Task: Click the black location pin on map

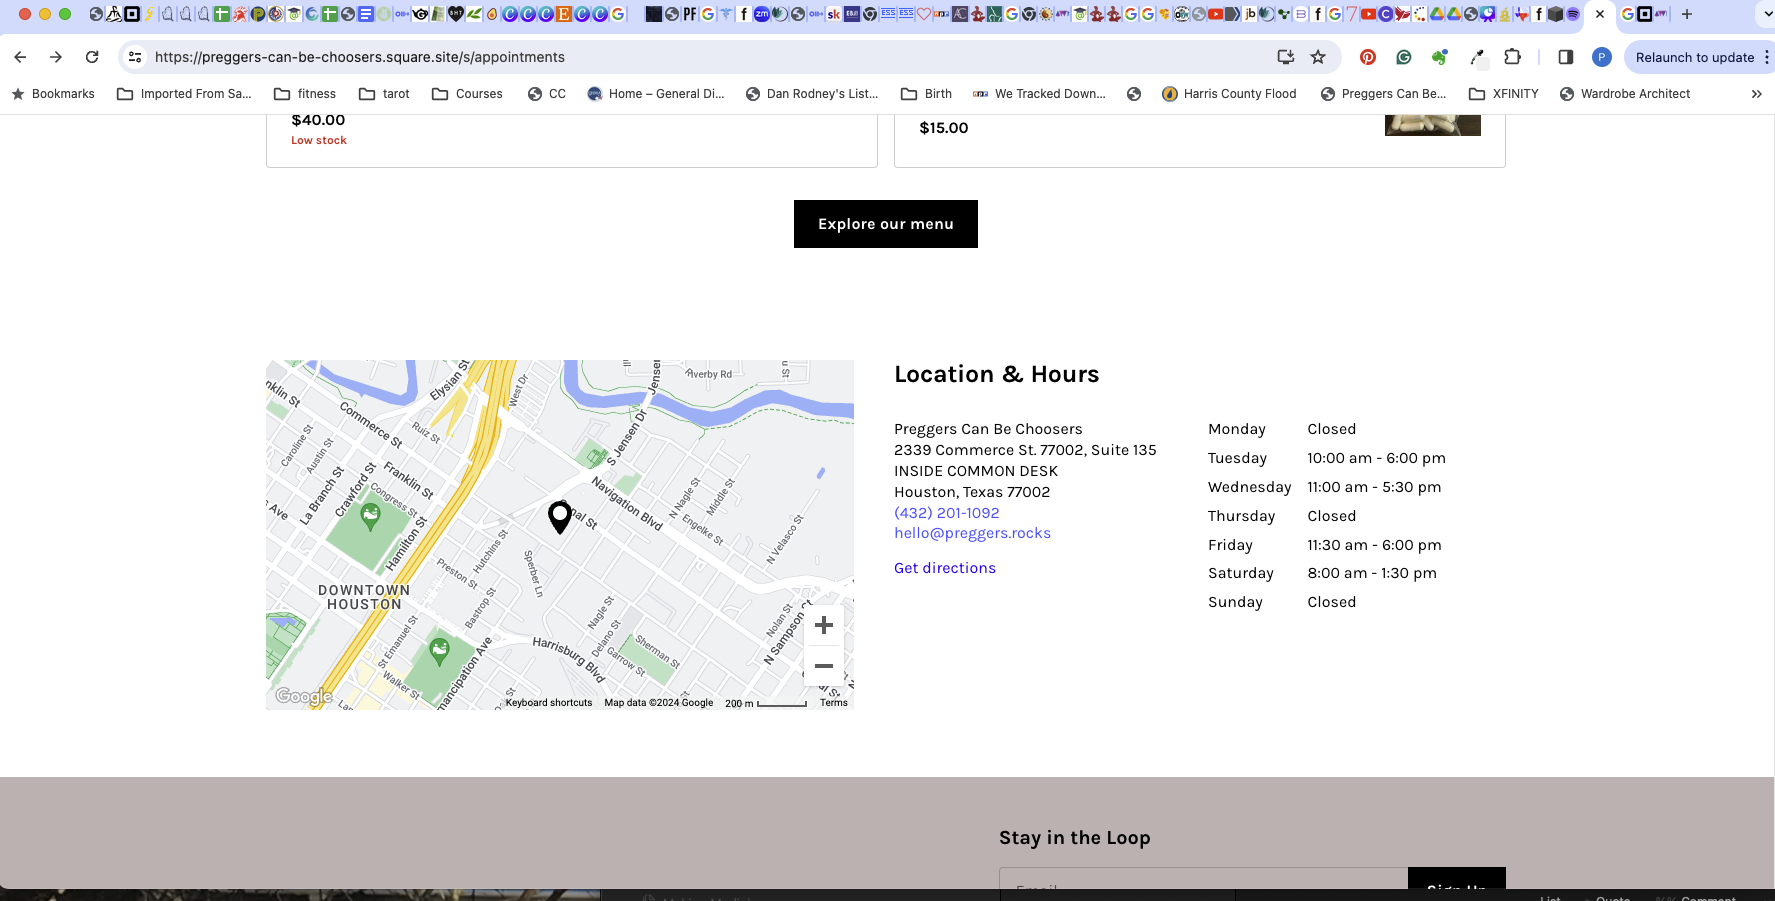Action: (x=560, y=517)
